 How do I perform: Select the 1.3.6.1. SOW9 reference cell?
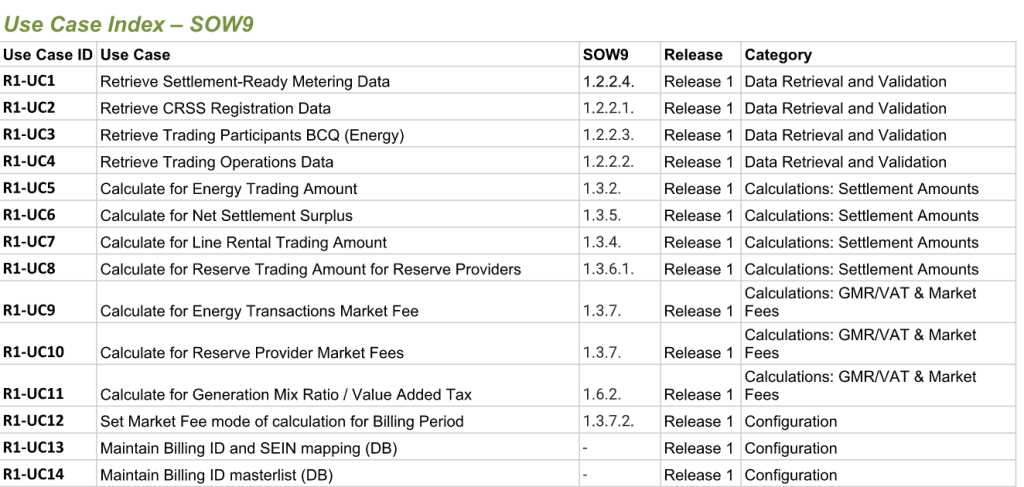pos(609,270)
